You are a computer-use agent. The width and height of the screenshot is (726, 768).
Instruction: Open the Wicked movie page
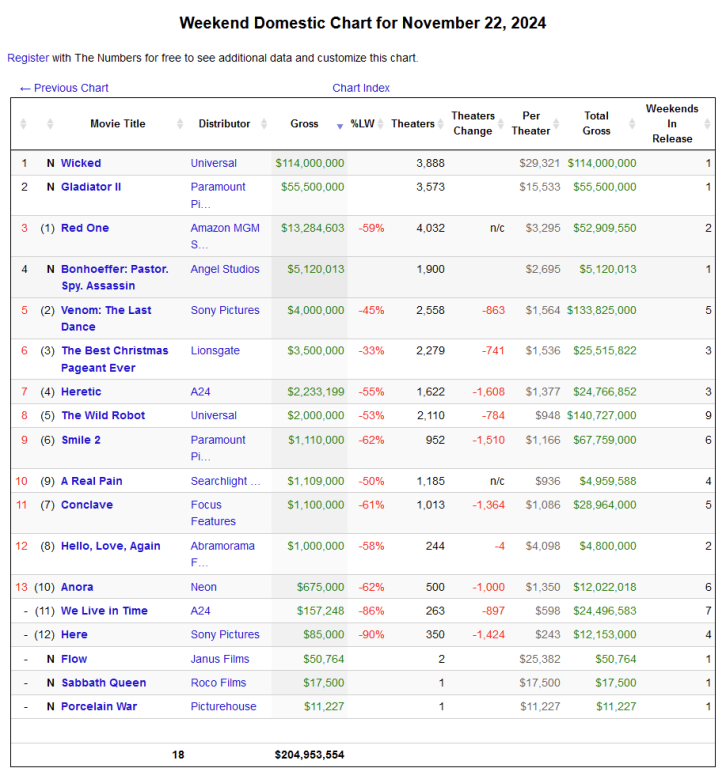[x=81, y=163]
